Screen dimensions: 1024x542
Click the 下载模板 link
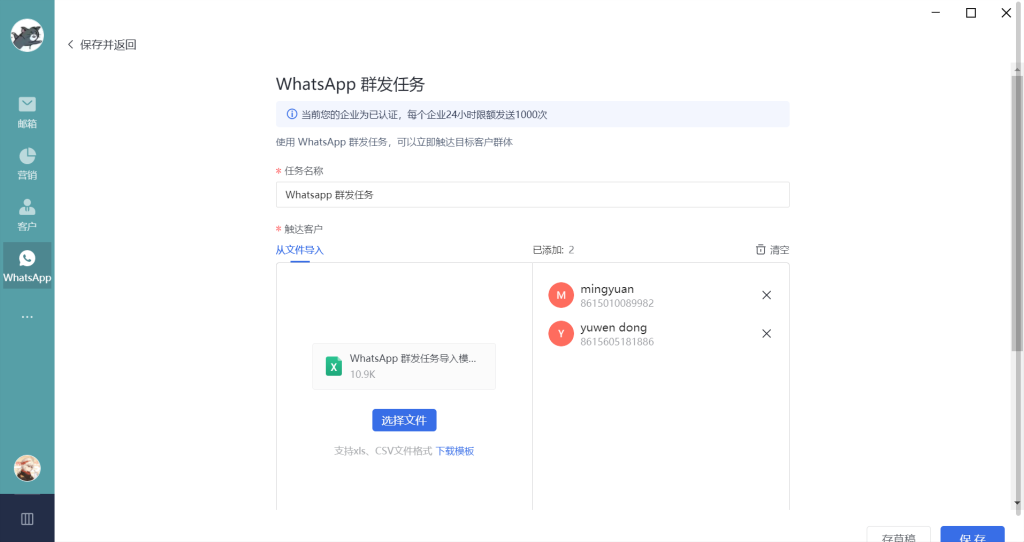[454, 451]
